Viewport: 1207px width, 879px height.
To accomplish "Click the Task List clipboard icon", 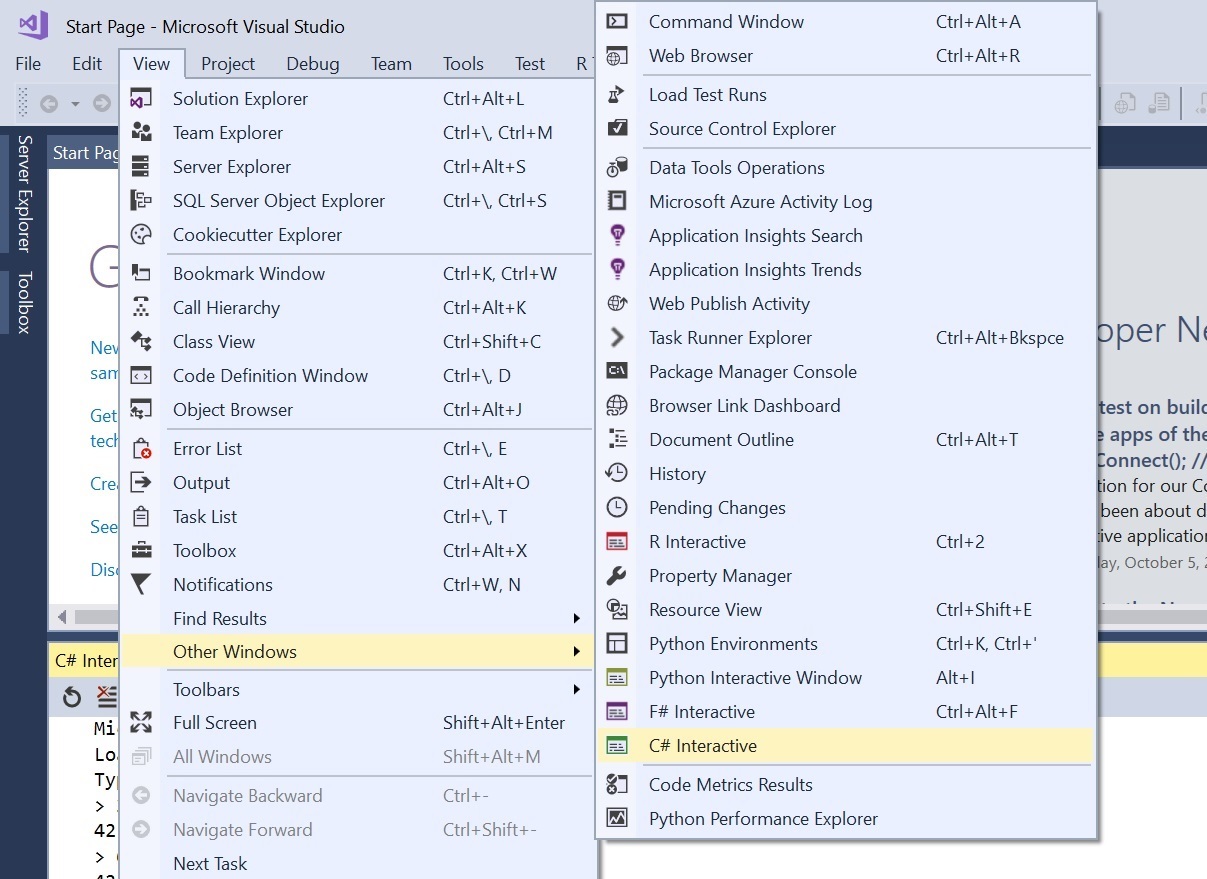I will pyautogui.click(x=141, y=517).
